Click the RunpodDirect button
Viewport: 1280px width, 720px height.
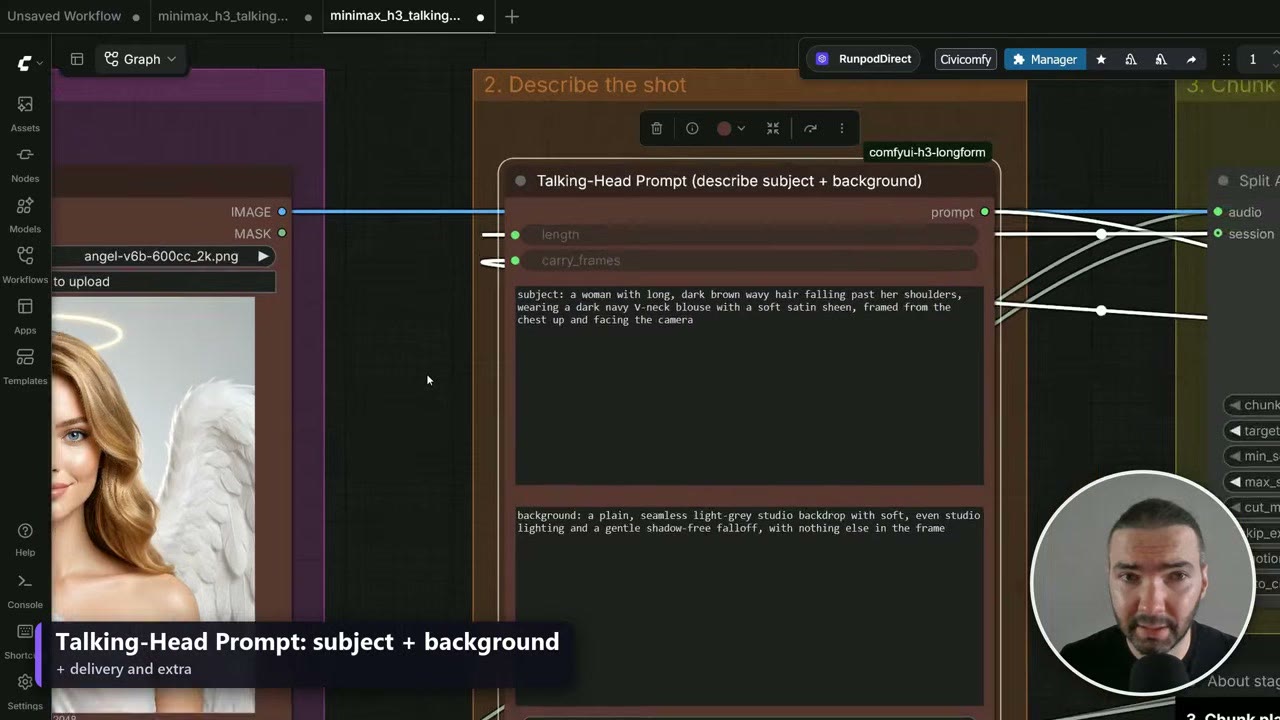pos(864,59)
